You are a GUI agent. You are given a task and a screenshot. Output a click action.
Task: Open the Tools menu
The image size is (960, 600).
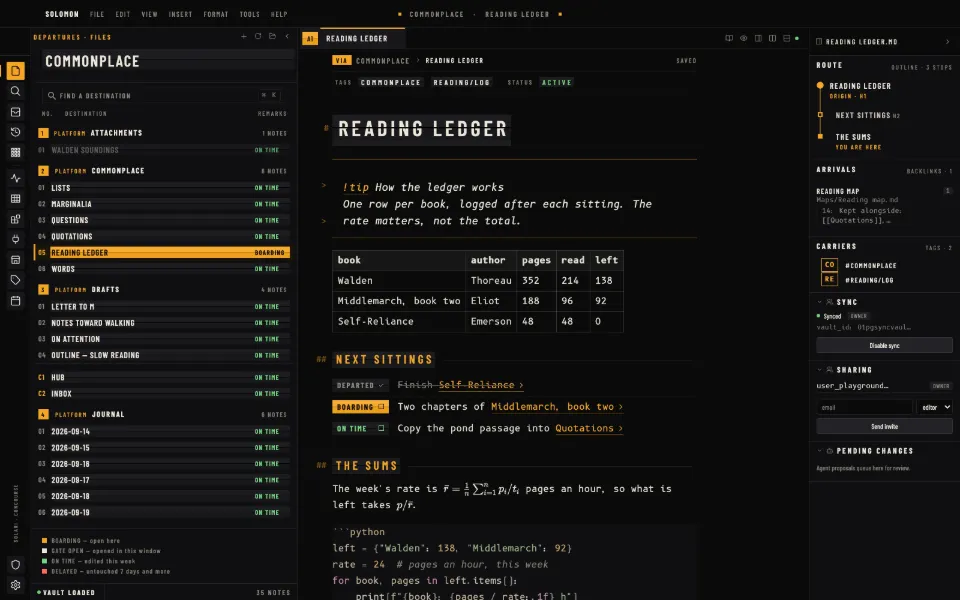coord(250,14)
